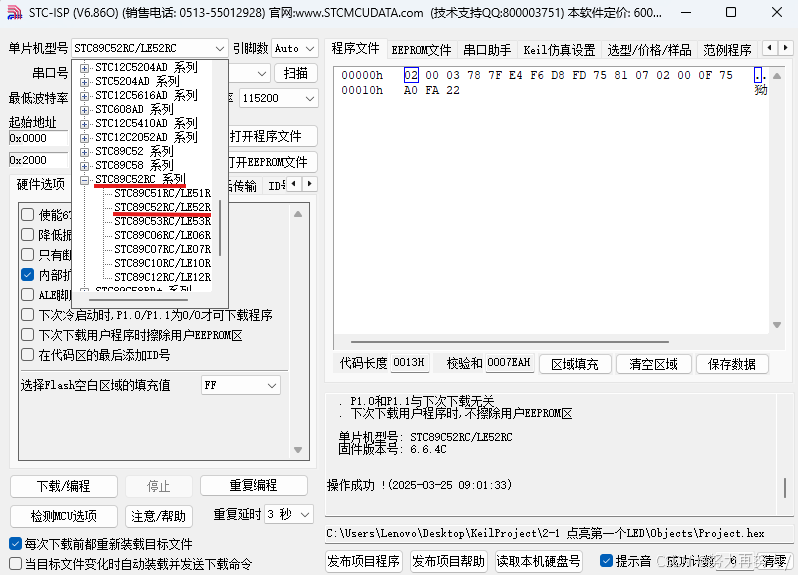This screenshot has height=575, width=798.
Task: Toggle 提示音 beep sound checkbox
Action: 606,561
